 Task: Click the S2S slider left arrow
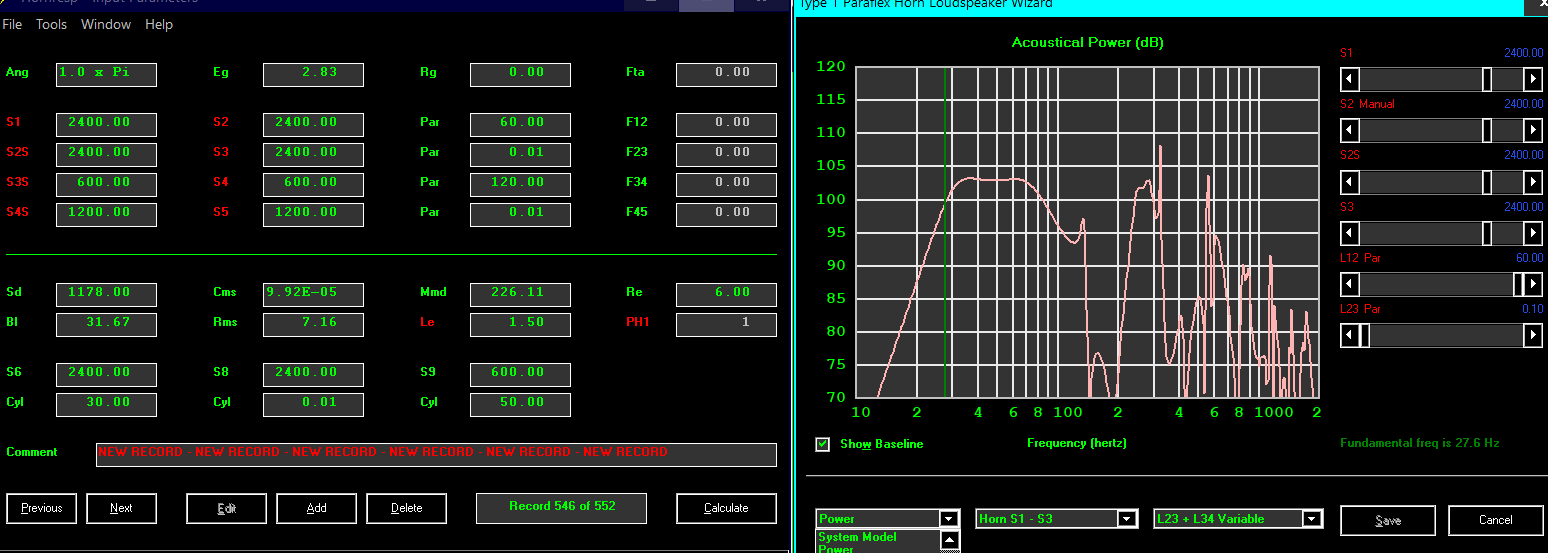pos(1350,182)
